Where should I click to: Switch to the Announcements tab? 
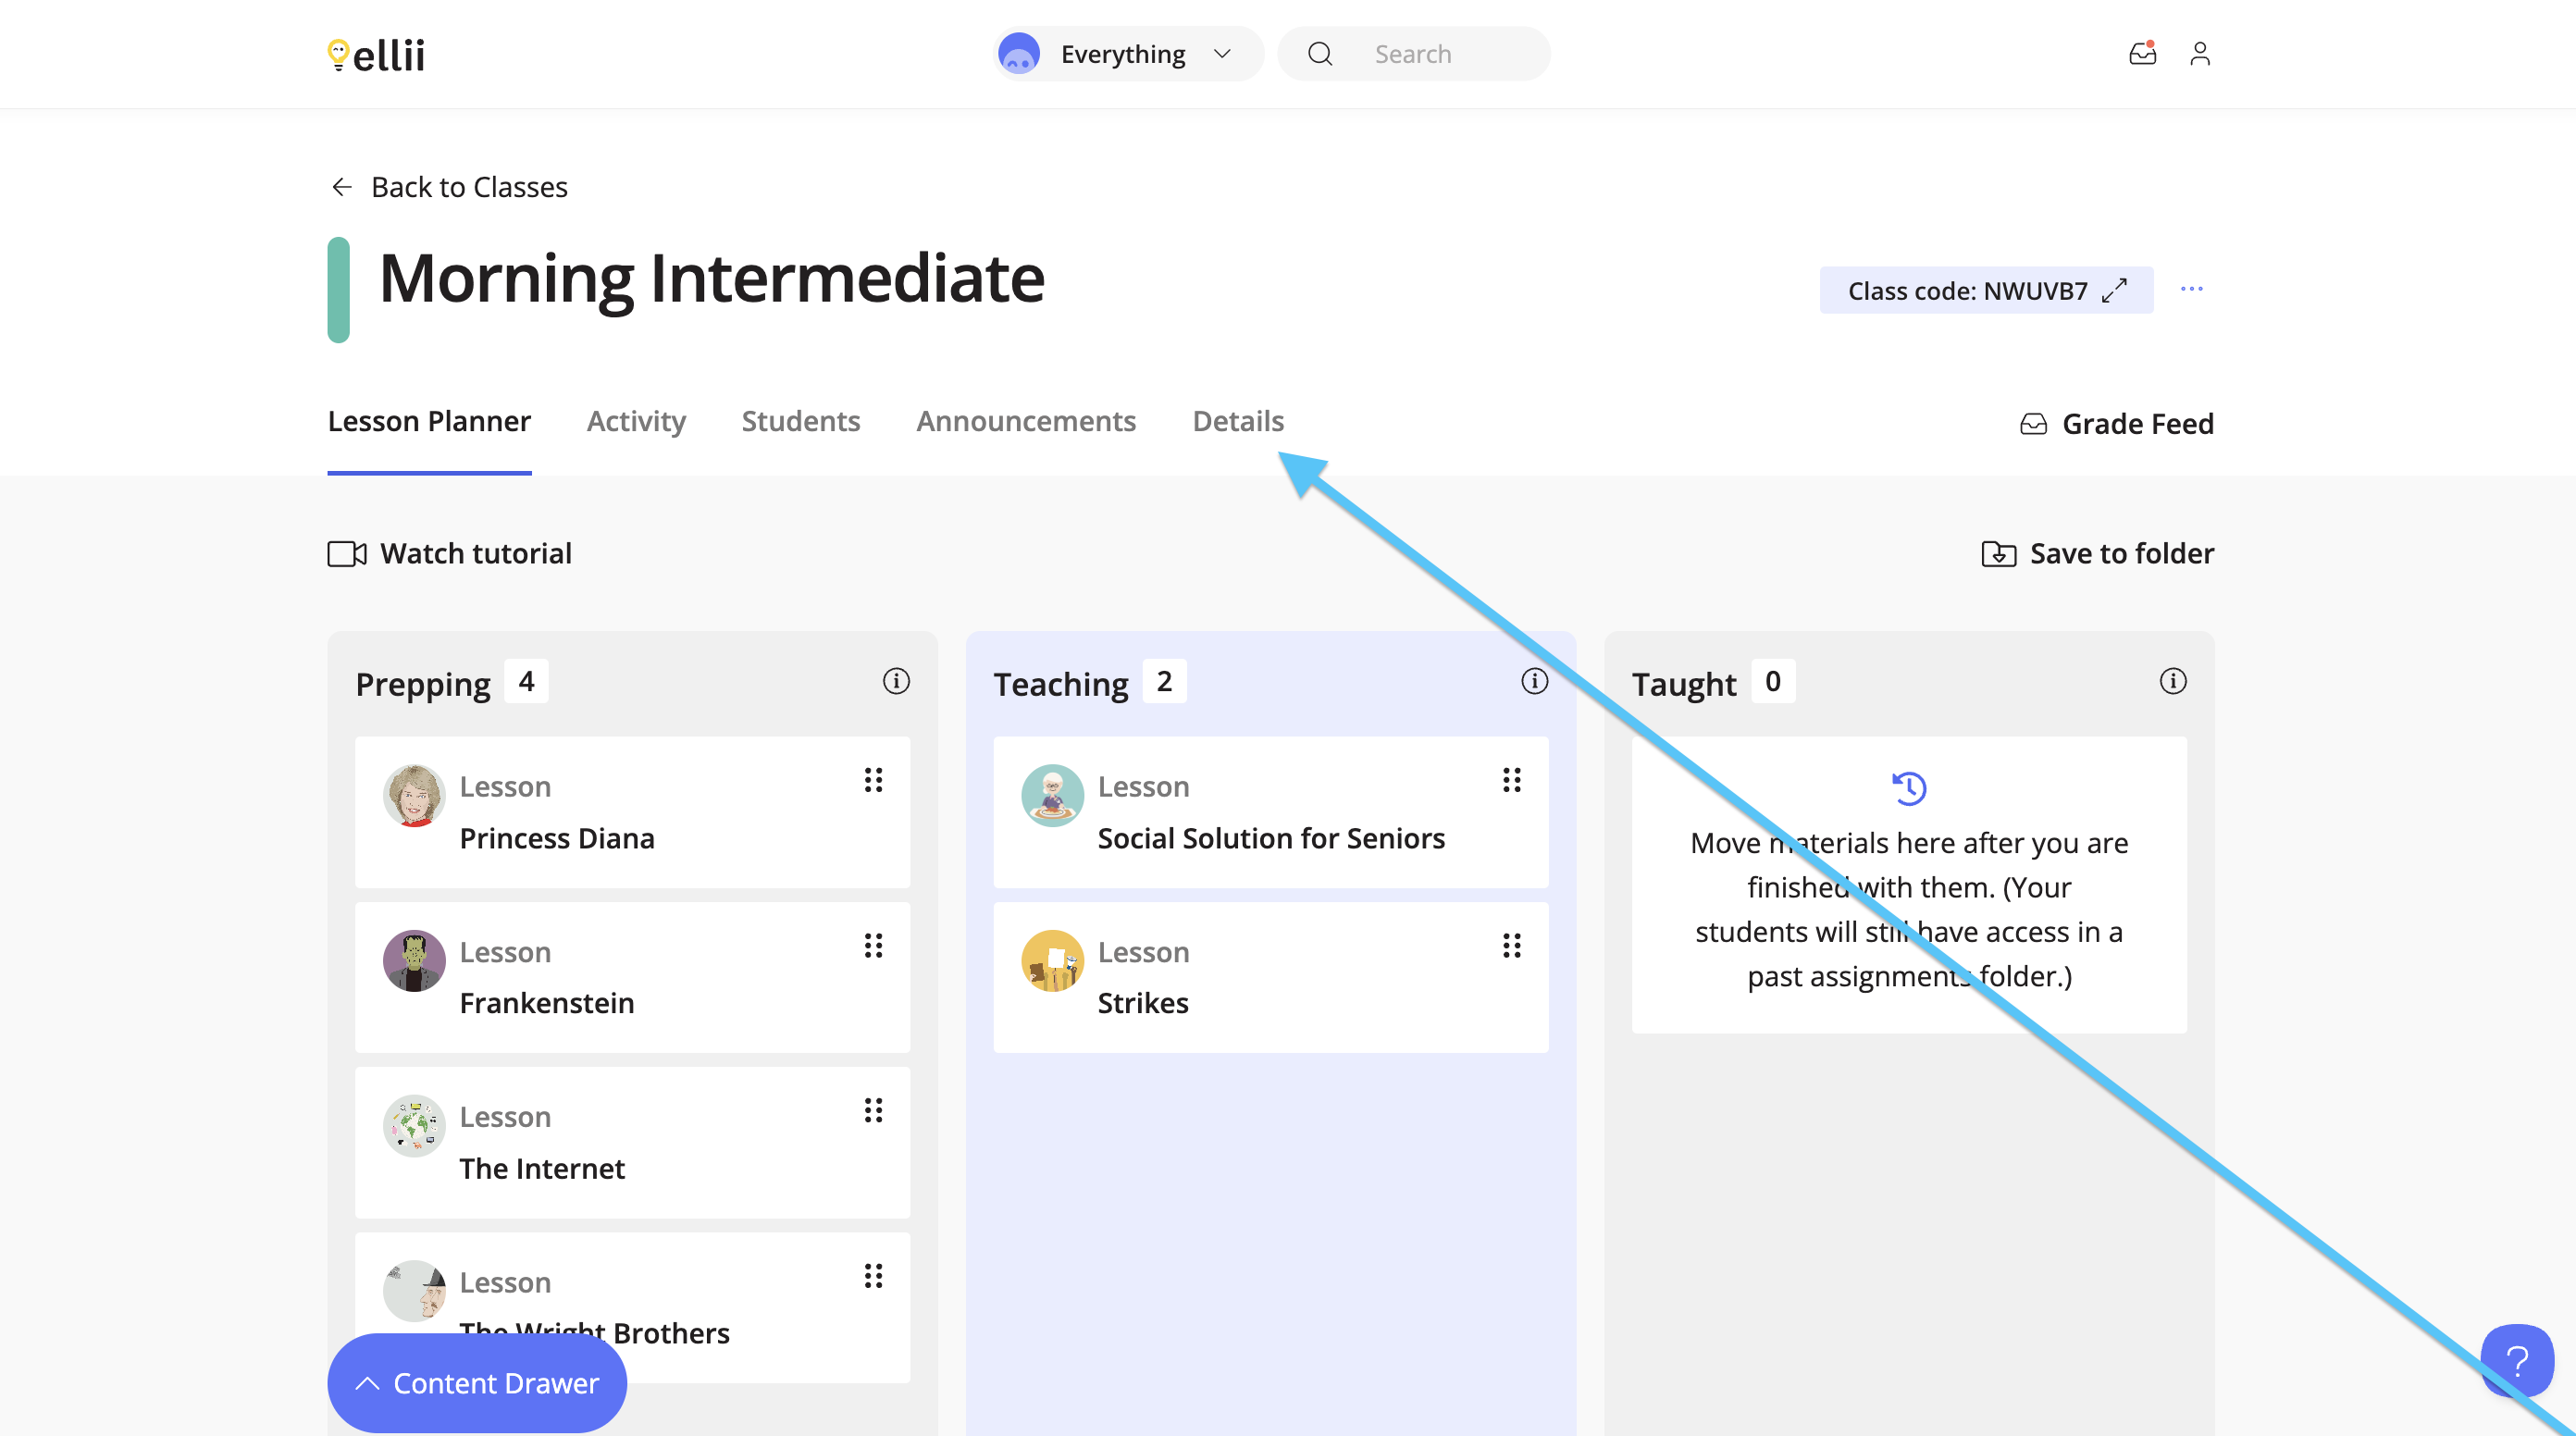(1026, 421)
